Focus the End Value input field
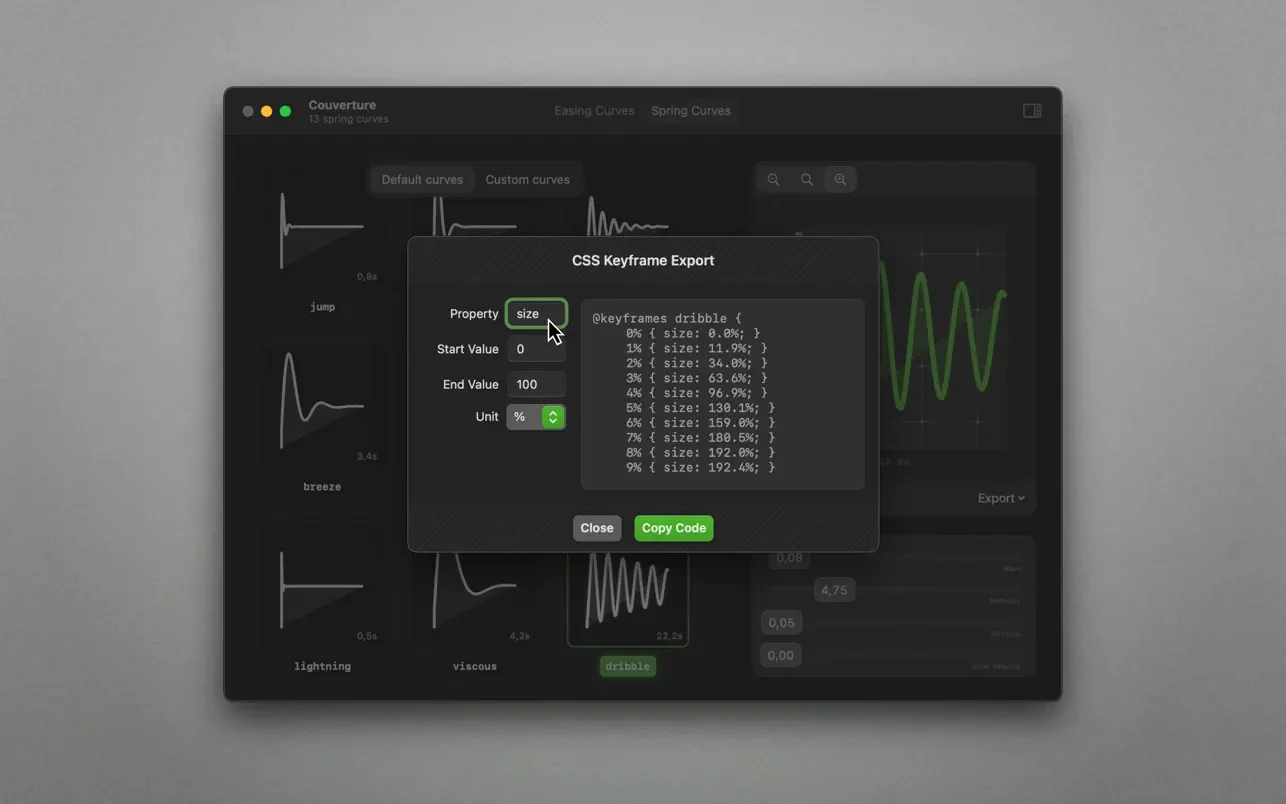Viewport: 1286px width, 804px height. (x=535, y=384)
